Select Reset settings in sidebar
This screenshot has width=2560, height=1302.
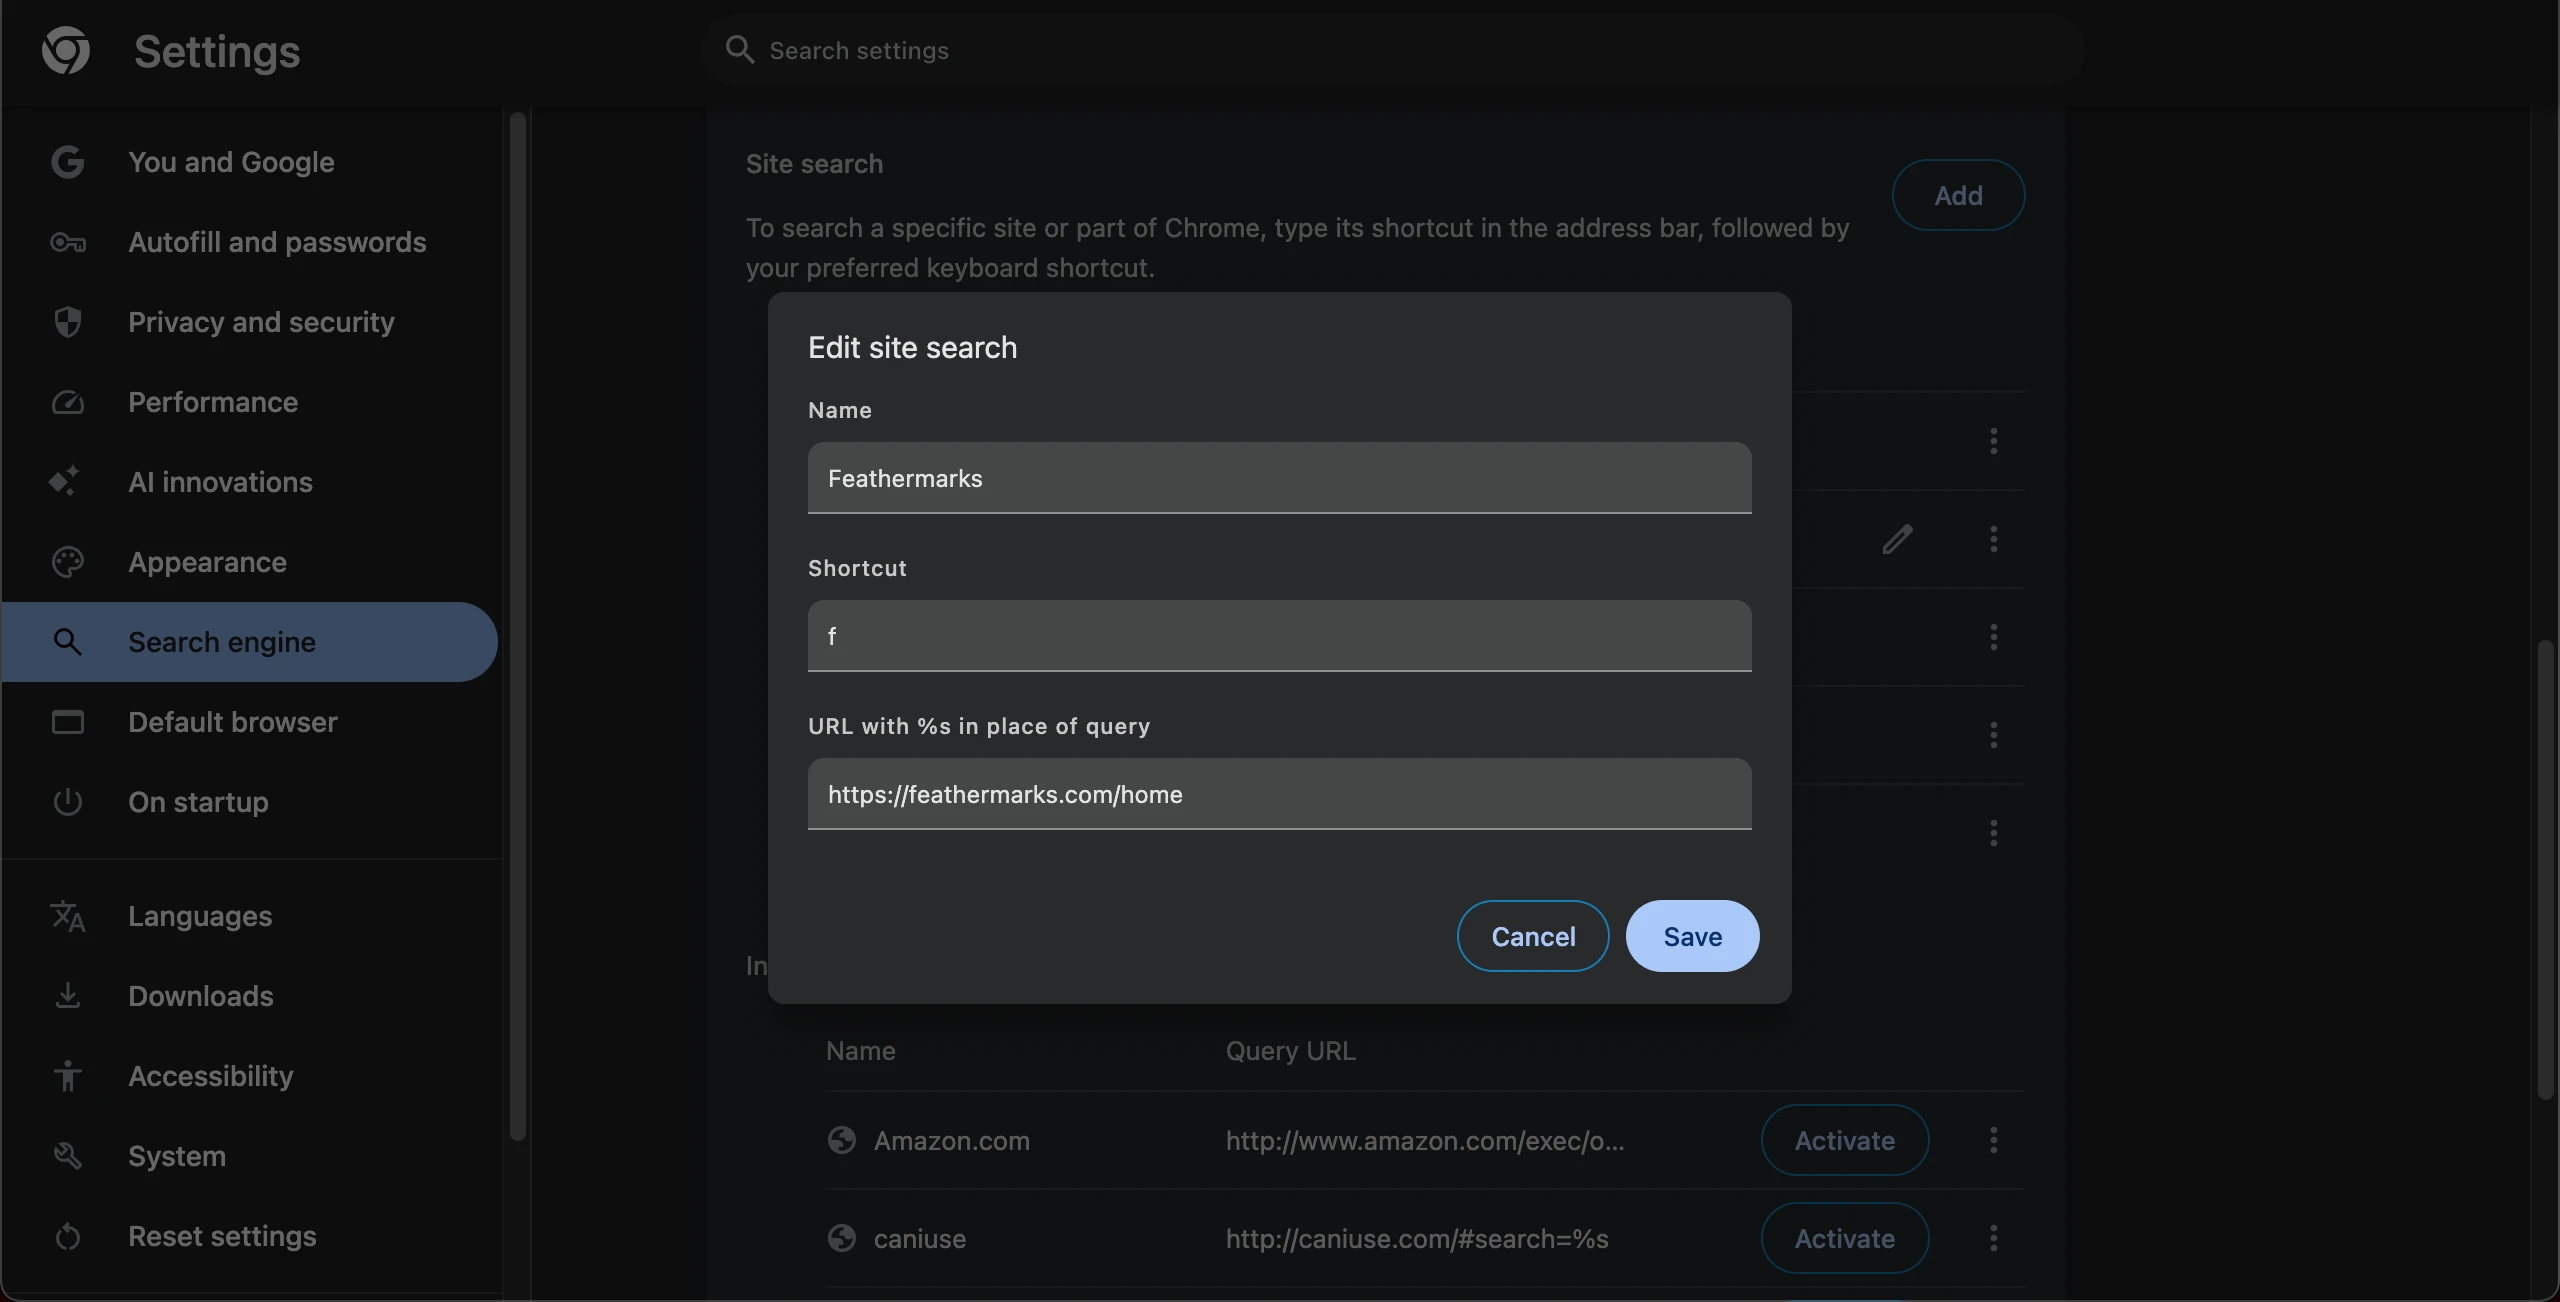coord(222,1236)
